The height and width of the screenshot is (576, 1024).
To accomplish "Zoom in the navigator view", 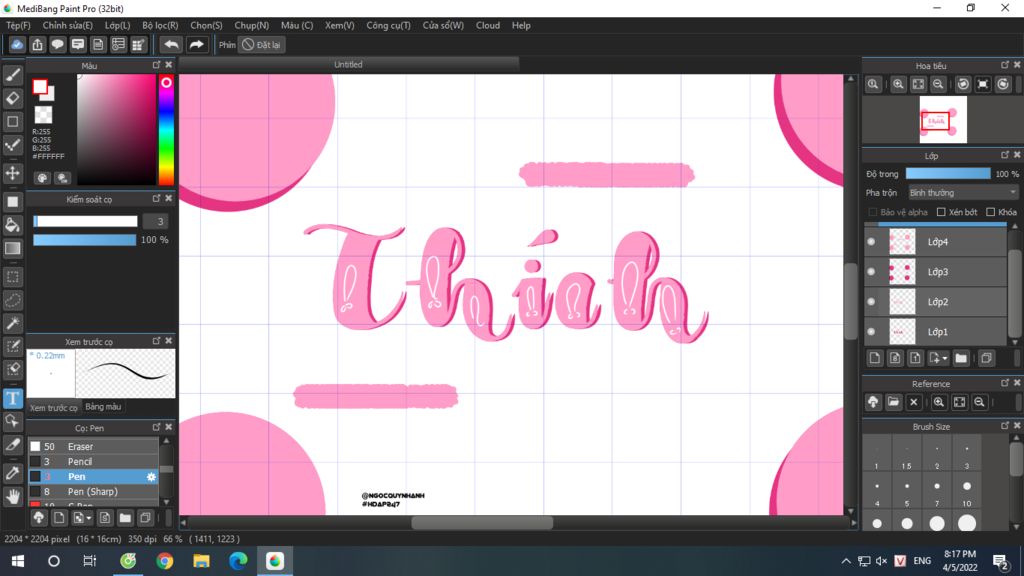I will tap(899, 84).
